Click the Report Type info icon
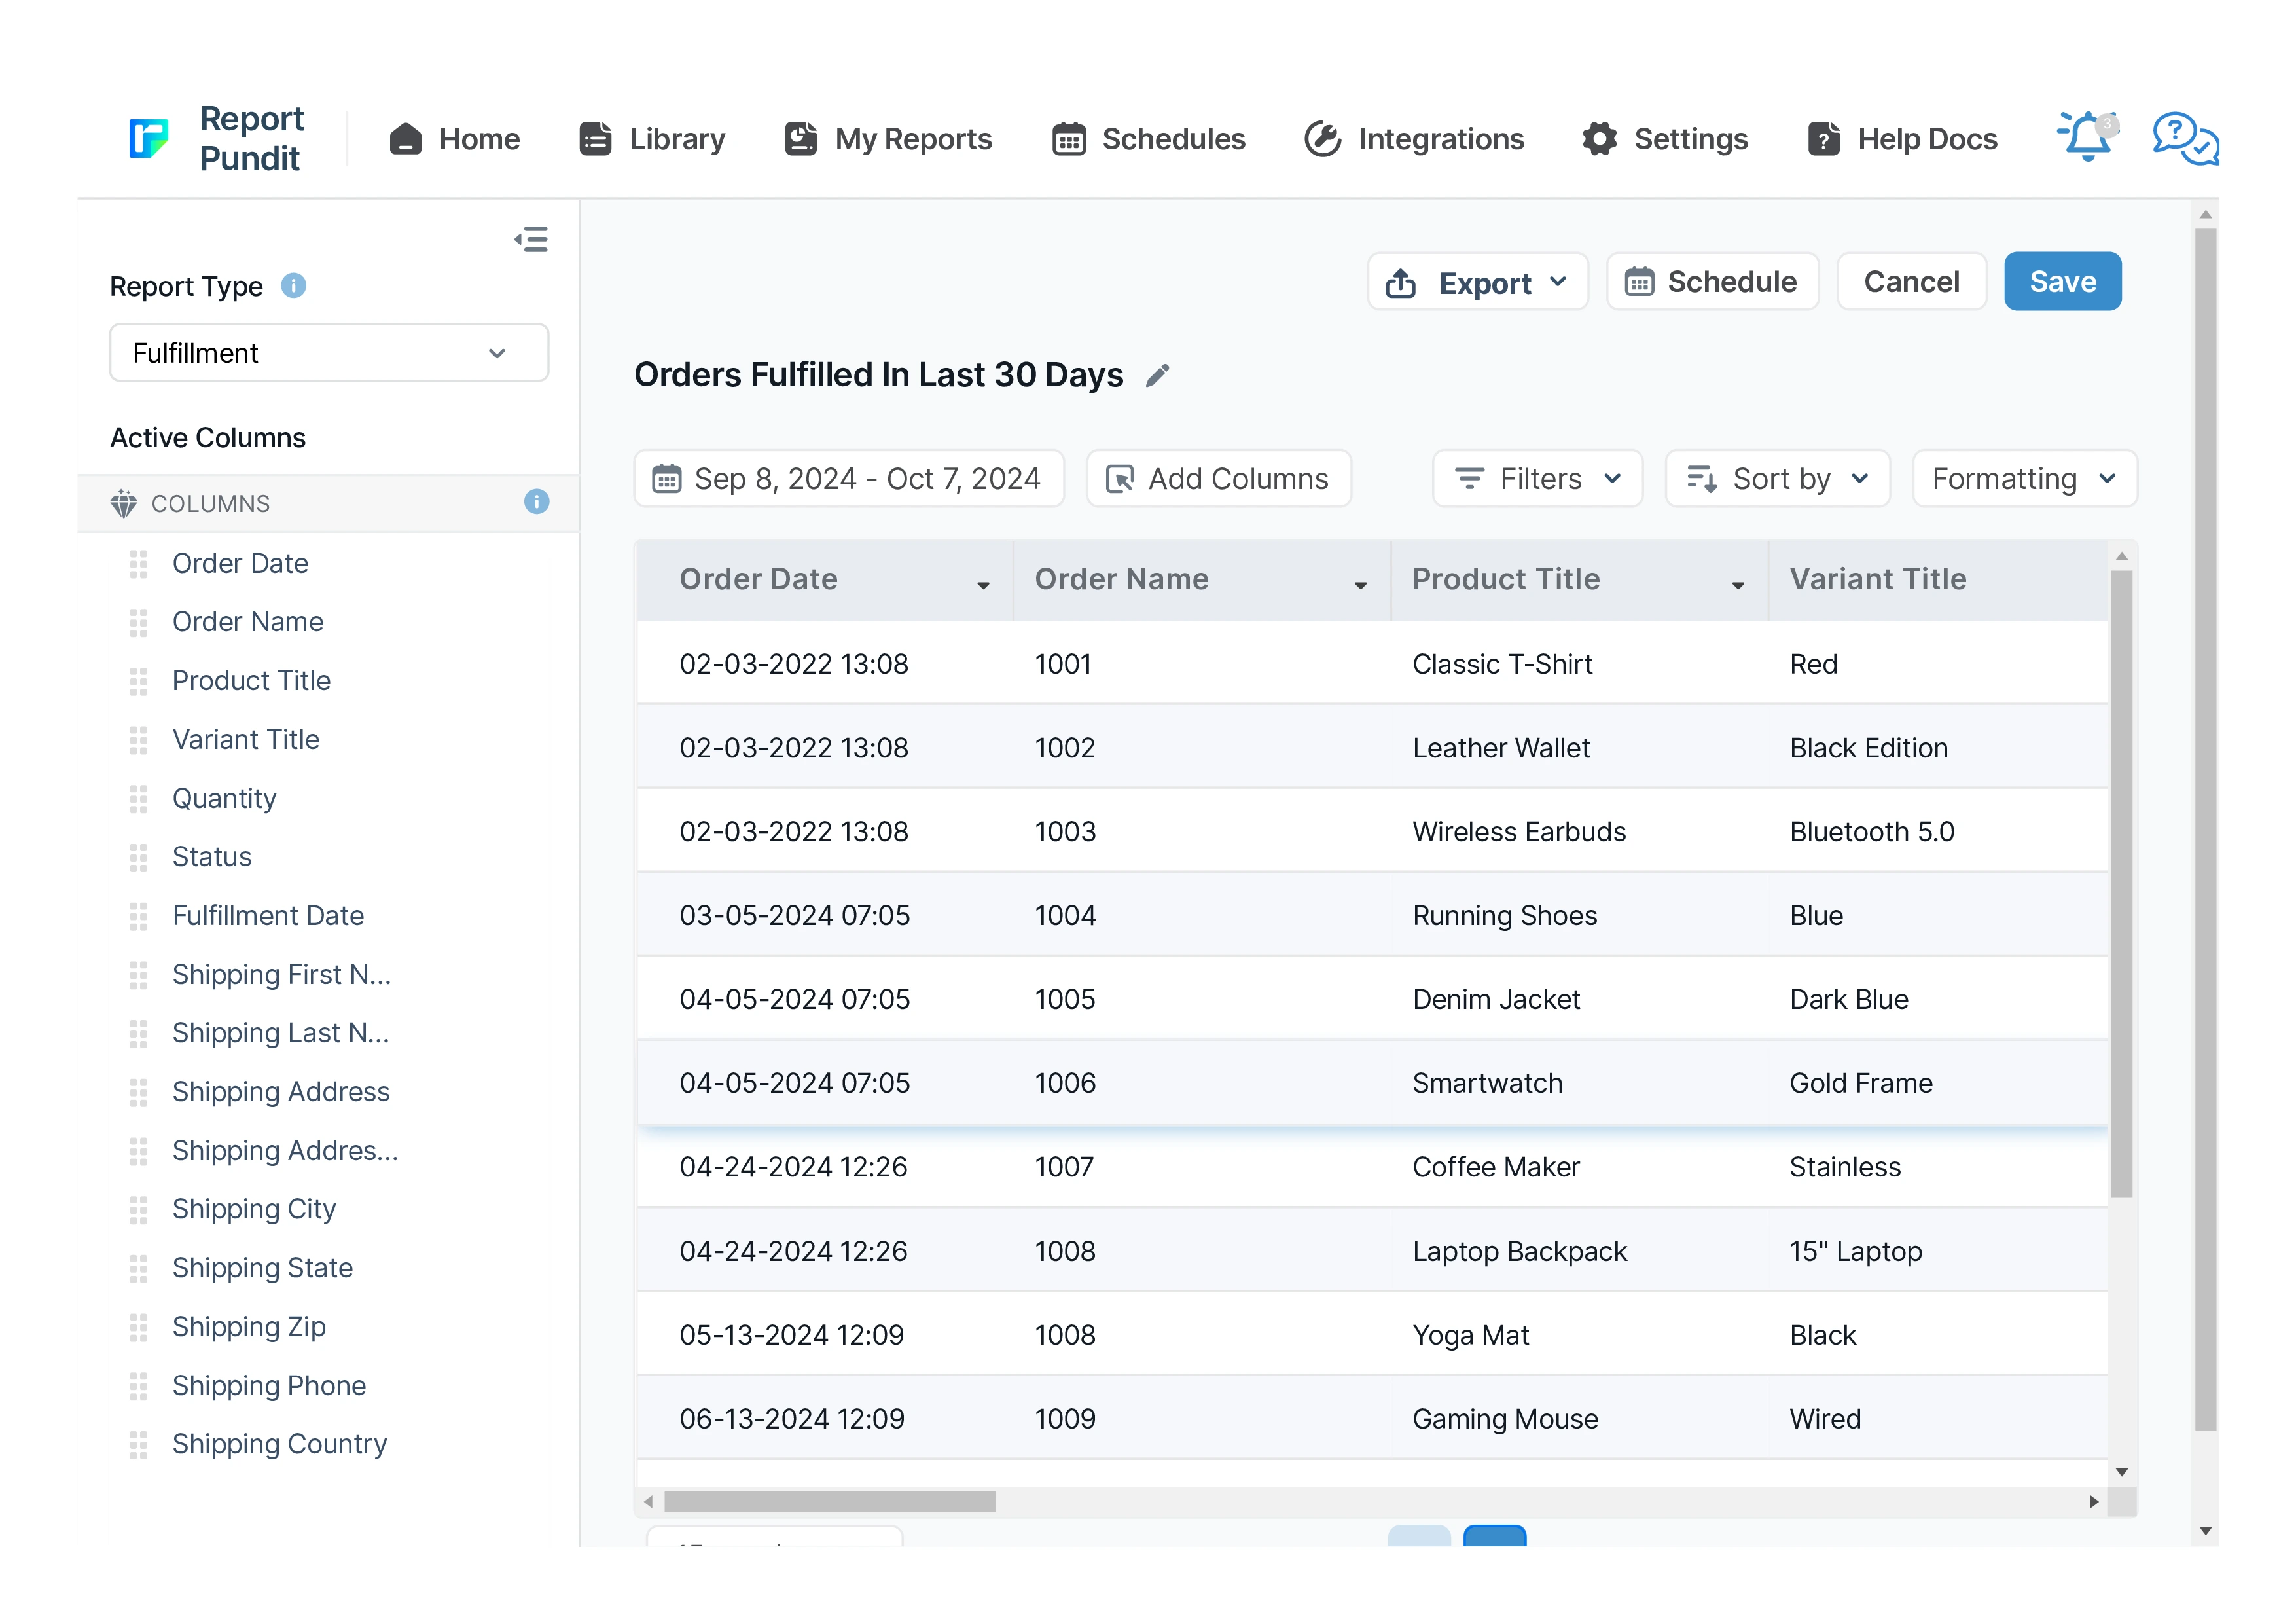Screen dimensions: 2296x1623 click(293, 286)
